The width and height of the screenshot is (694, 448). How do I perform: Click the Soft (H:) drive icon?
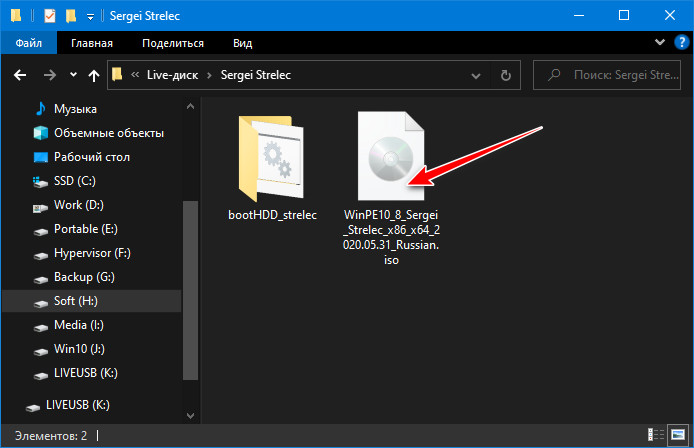point(41,303)
